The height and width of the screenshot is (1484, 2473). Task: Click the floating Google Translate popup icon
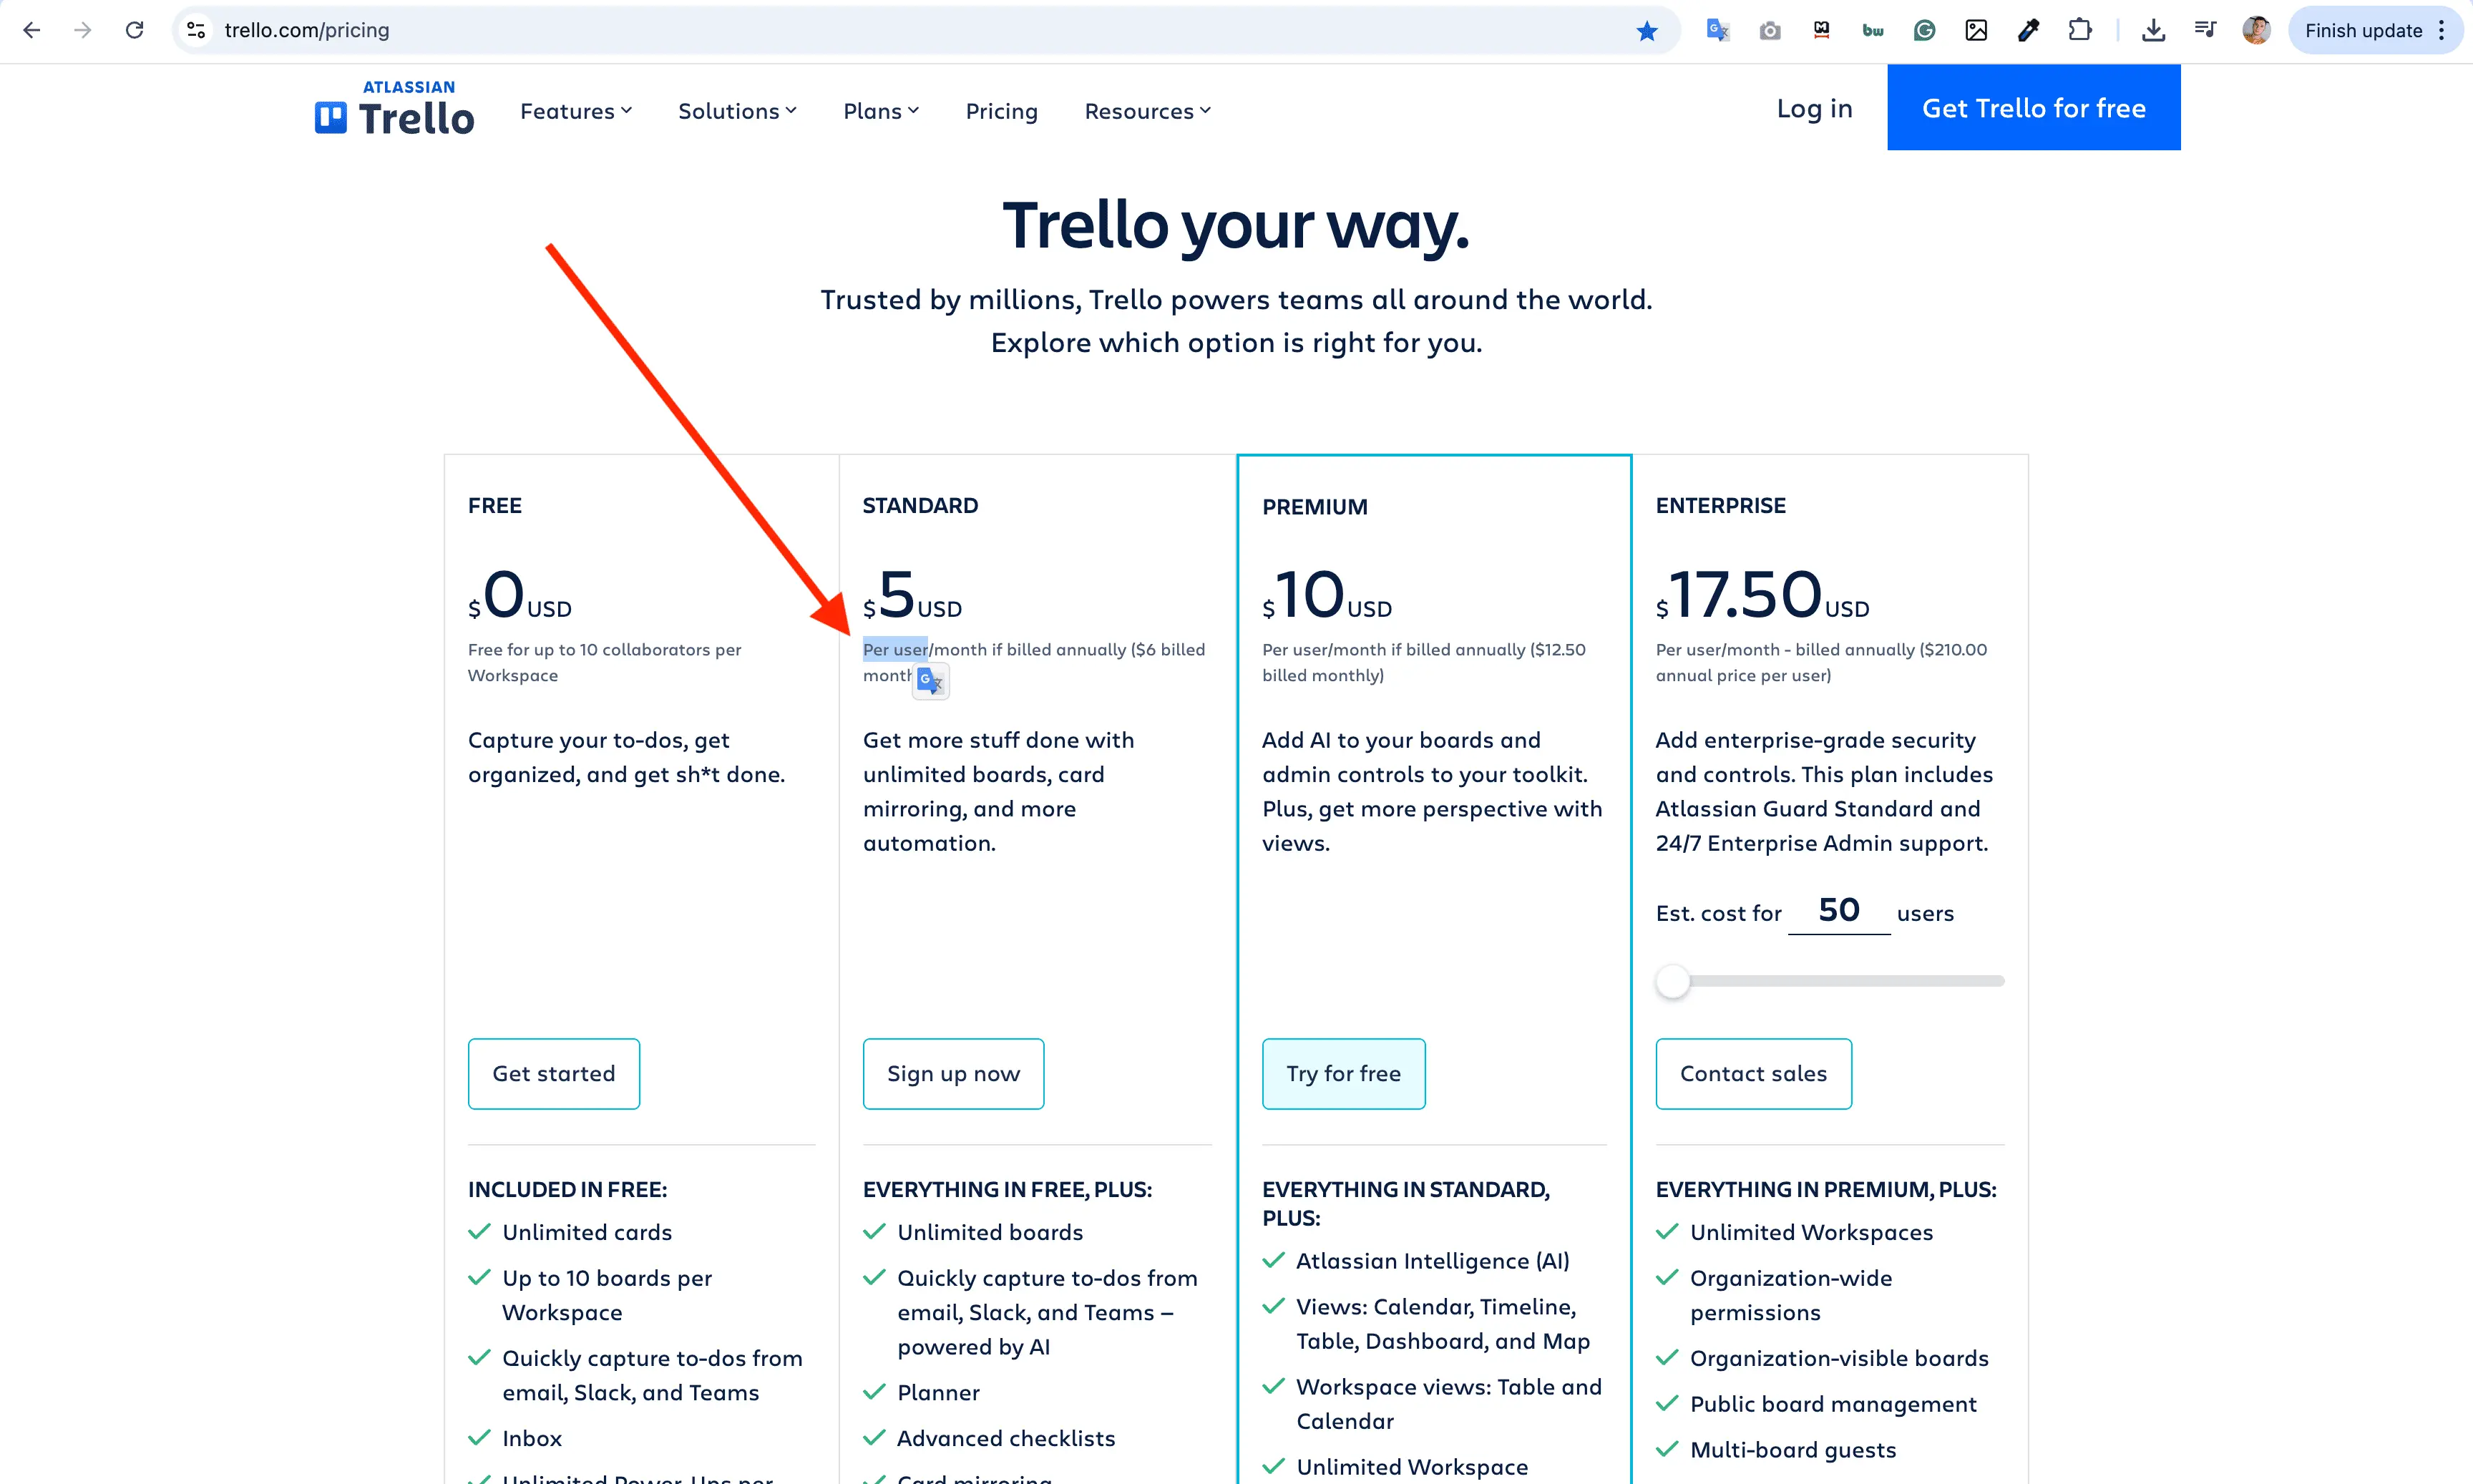click(x=930, y=681)
